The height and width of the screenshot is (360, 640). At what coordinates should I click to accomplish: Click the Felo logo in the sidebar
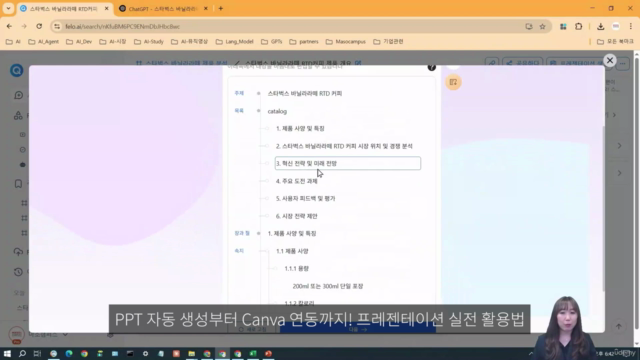pos(16,71)
